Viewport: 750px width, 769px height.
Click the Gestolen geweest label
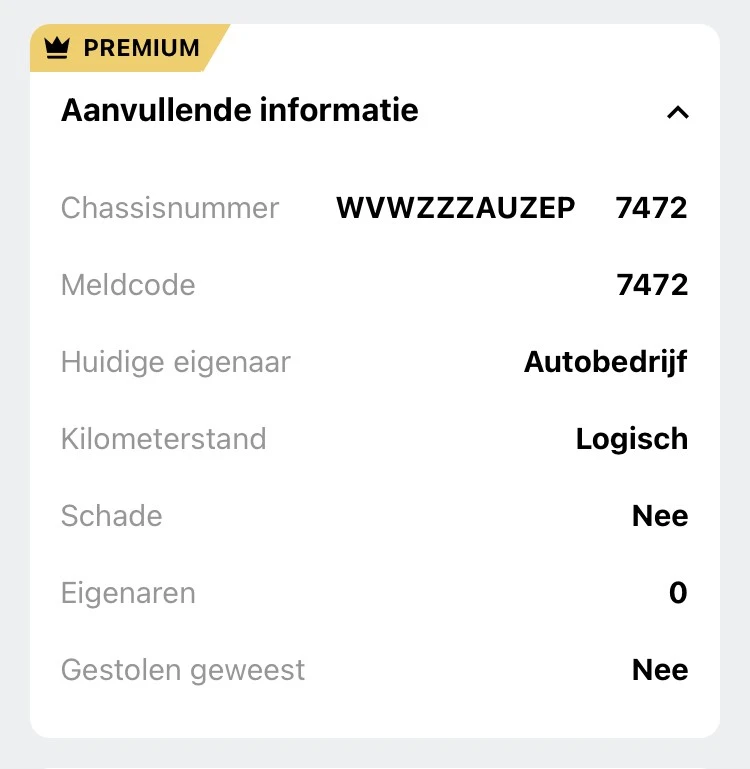click(x=183, y=670)
